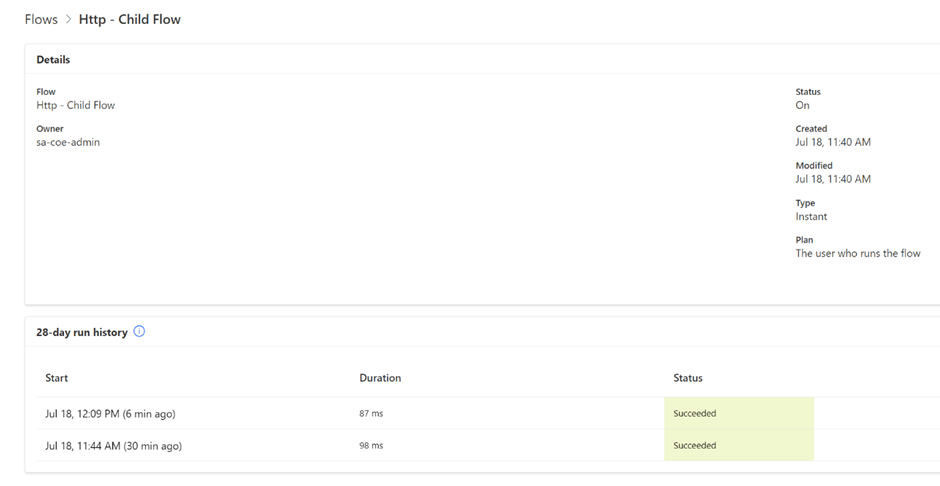Viewport: 940px width, 486px height.
Task: Click the Succeeded badge for the 87 ms run
Action: click(x=695, y=413)
